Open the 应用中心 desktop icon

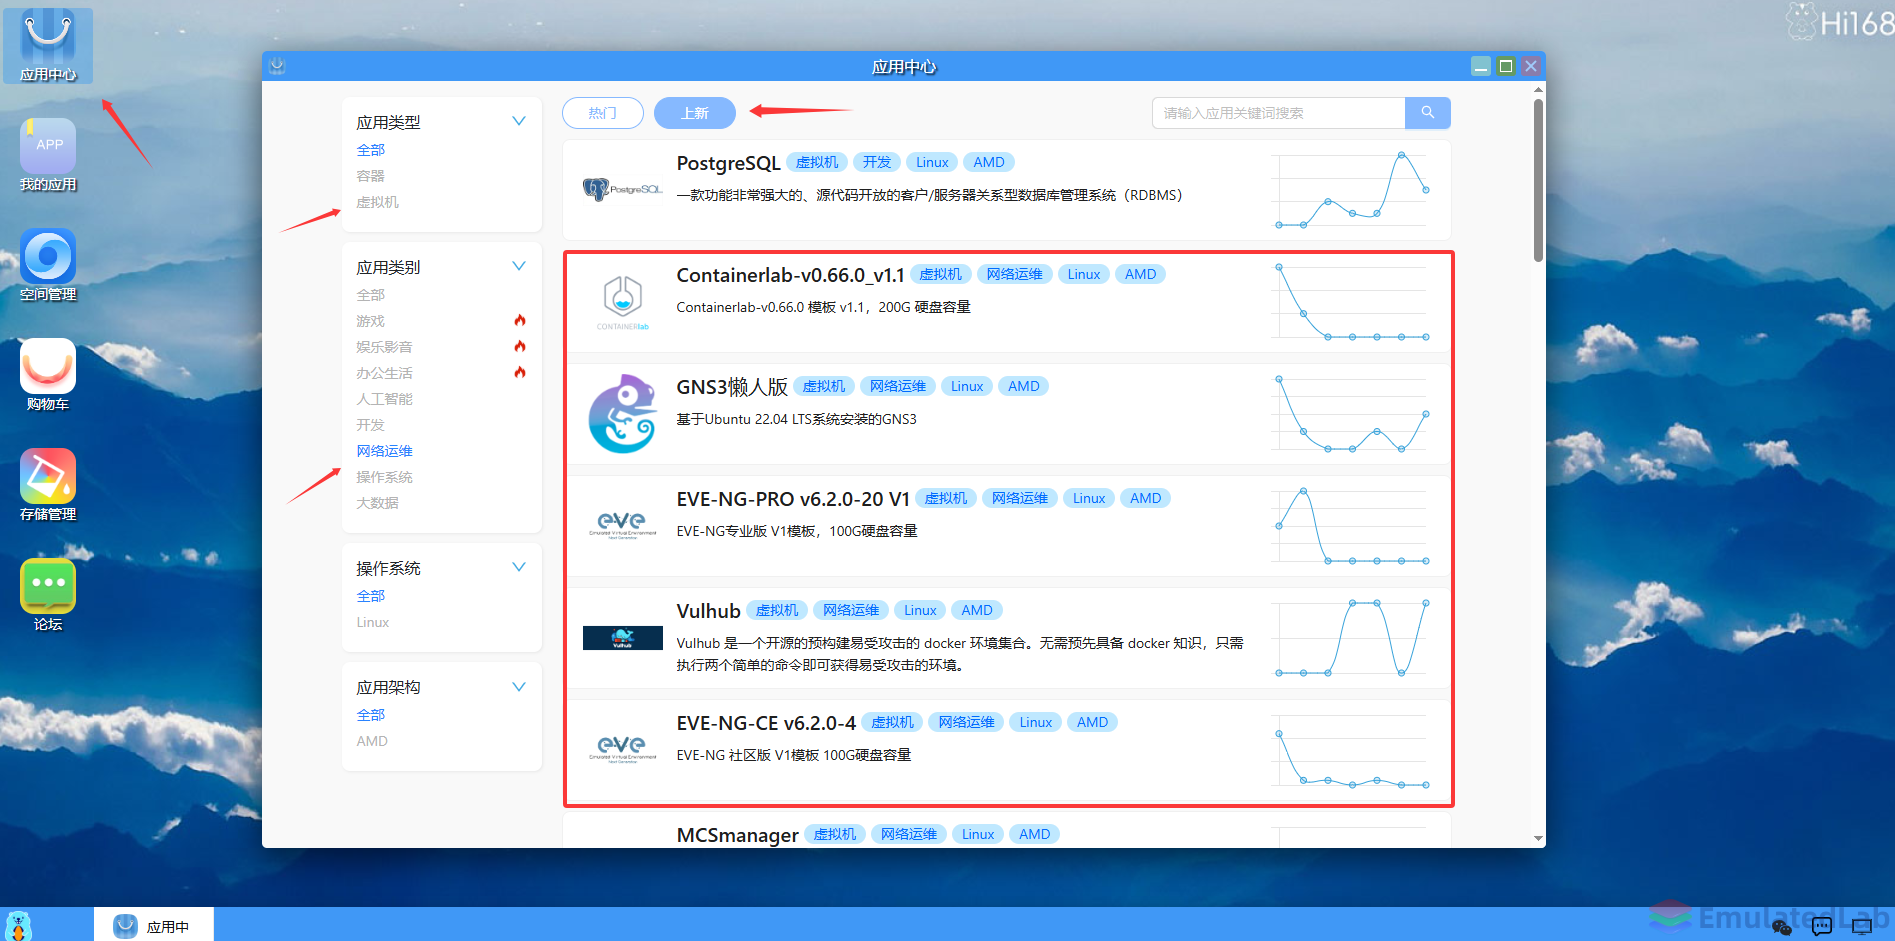(48, 45)
